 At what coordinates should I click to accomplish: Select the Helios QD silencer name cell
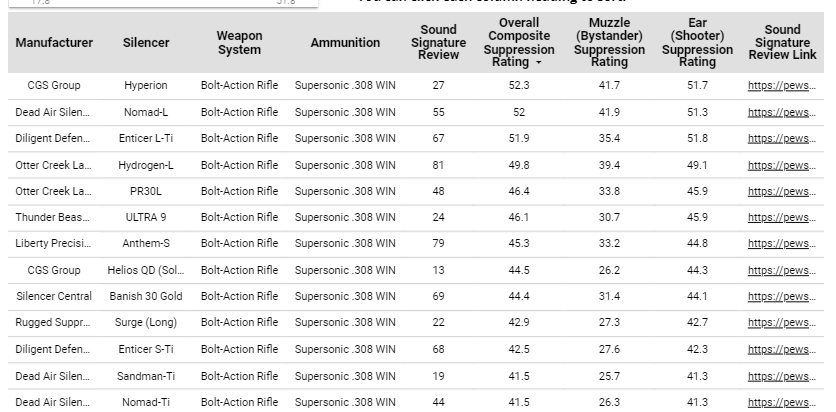click(x=146, y=270)
